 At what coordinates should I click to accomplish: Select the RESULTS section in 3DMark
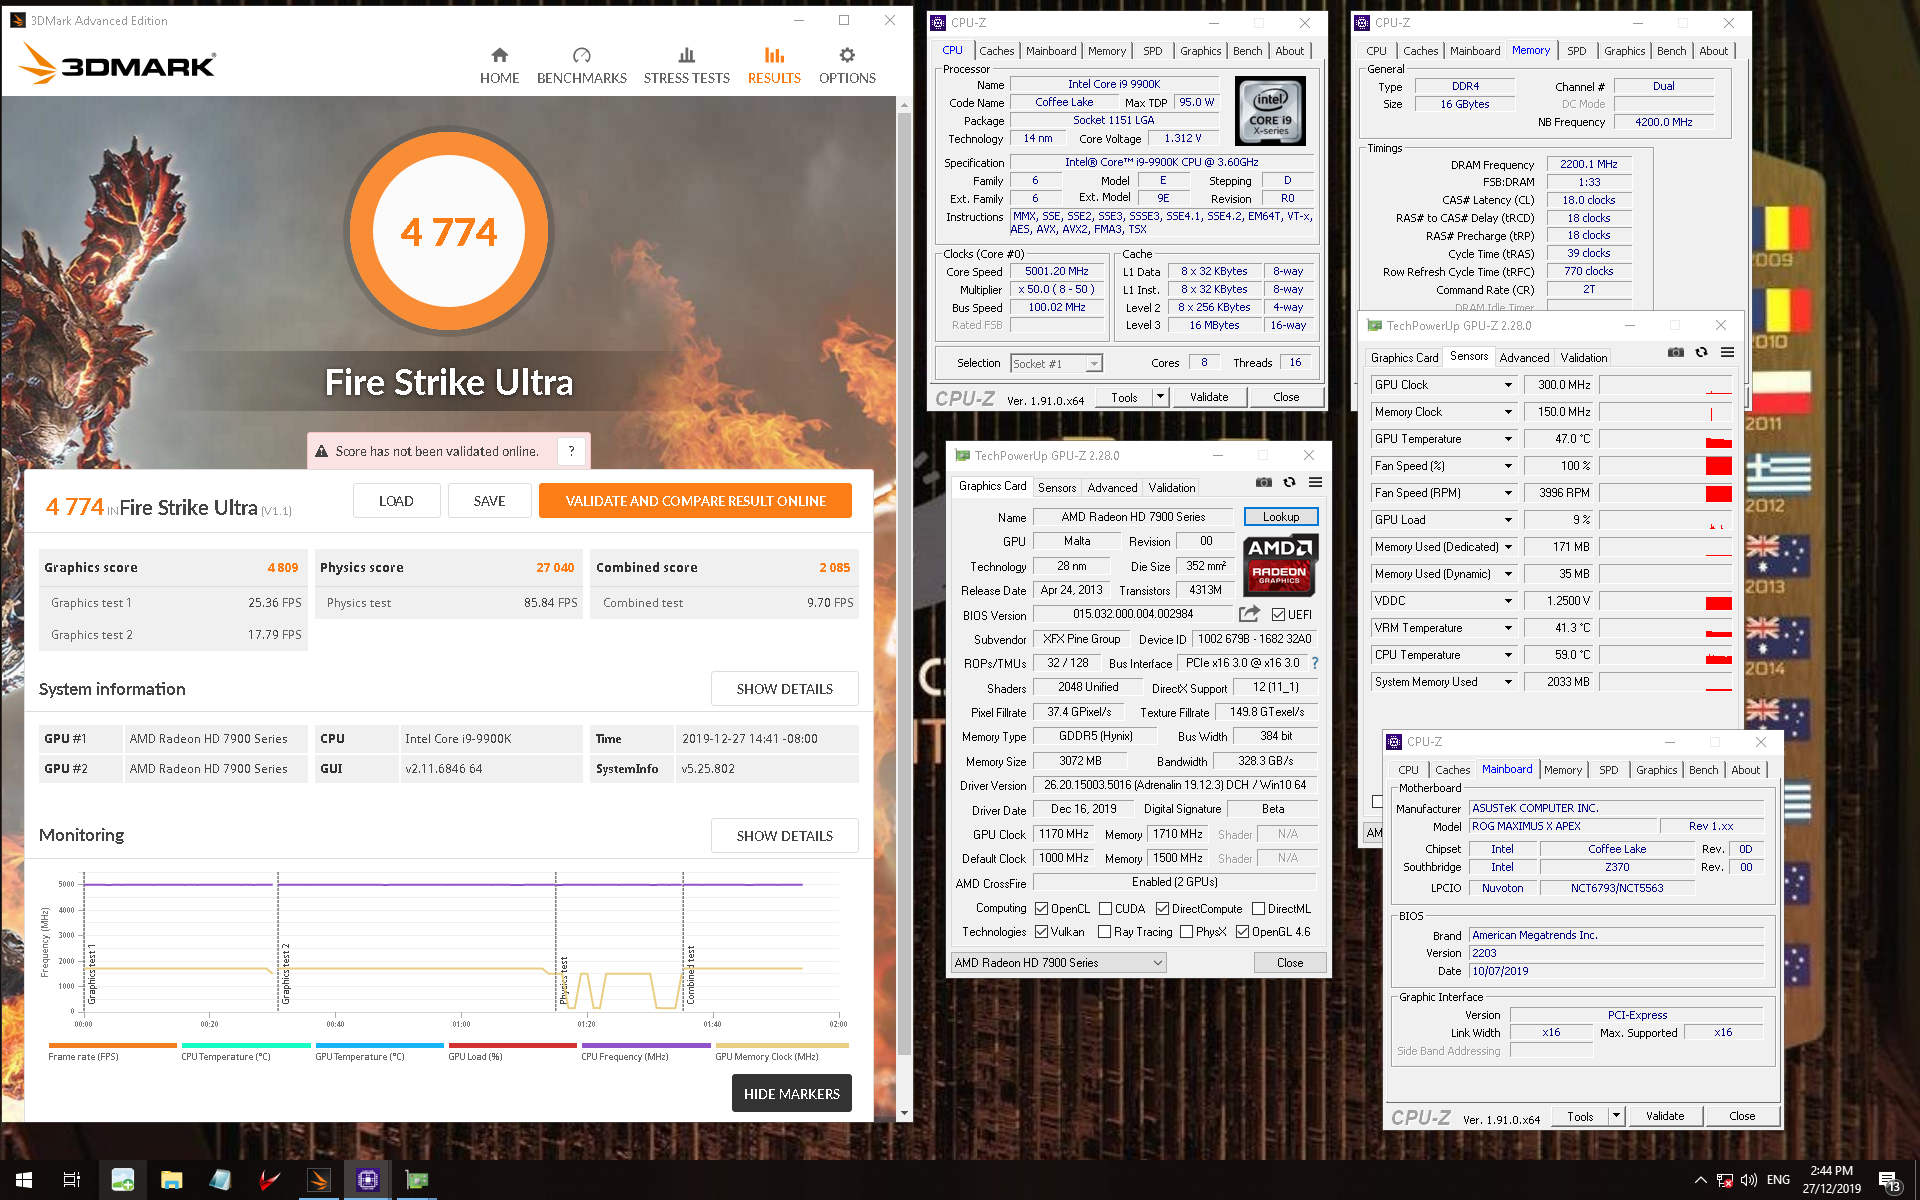[774, 66]
